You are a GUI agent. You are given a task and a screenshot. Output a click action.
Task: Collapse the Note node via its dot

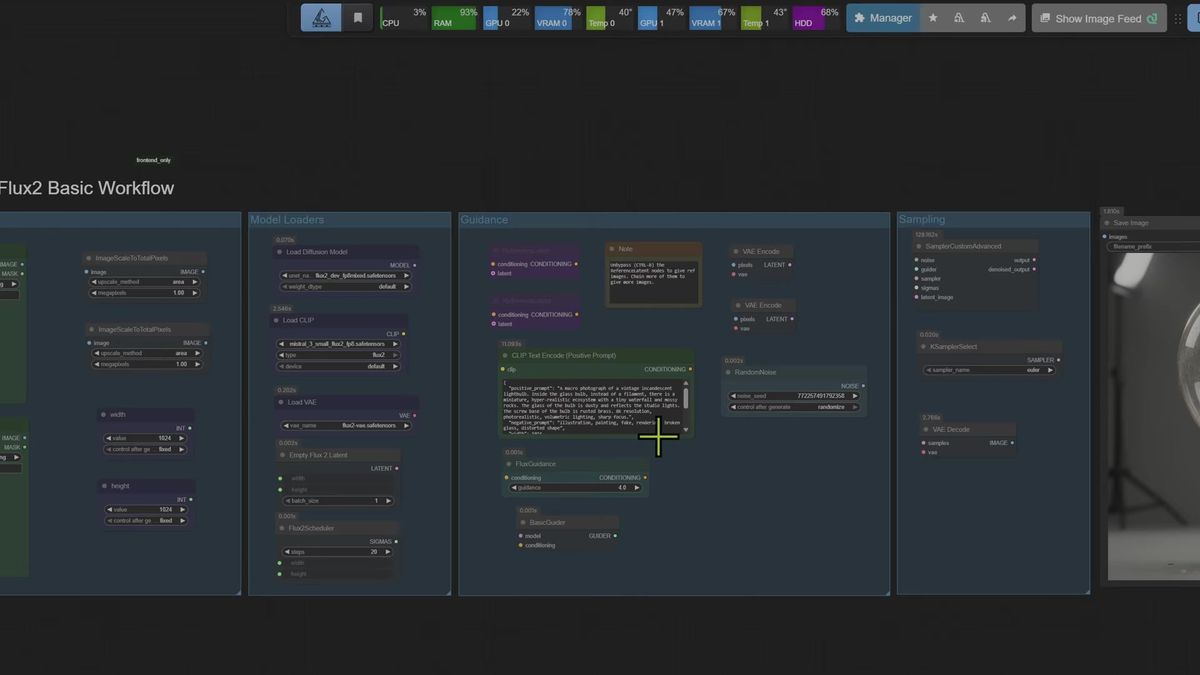(x=612, y=249)
